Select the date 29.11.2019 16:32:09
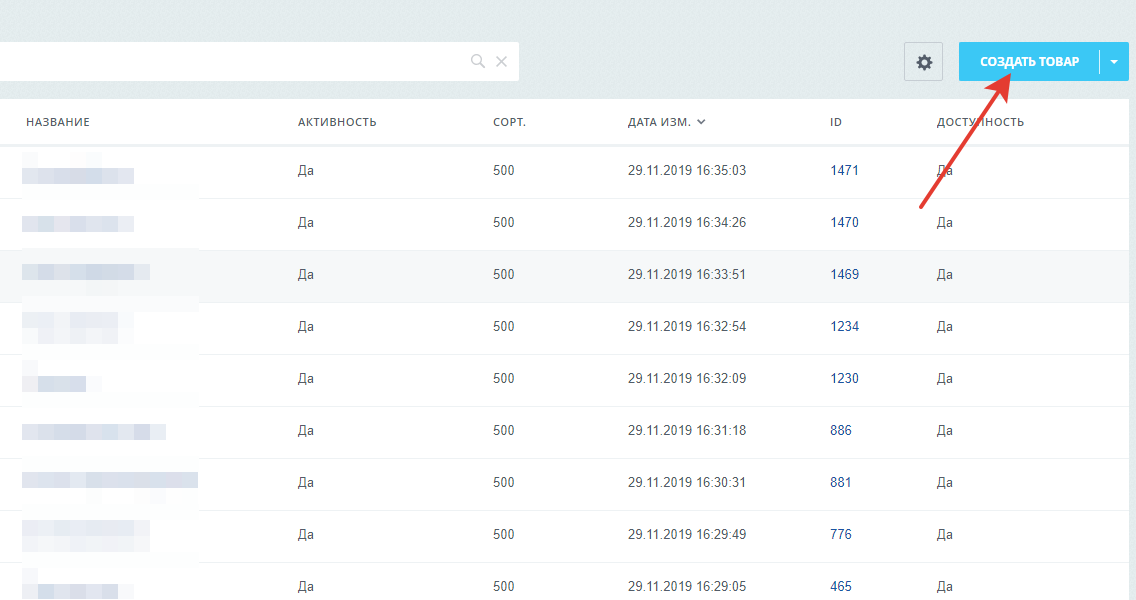Screen dimensions: 1136x600 (687, 379)
